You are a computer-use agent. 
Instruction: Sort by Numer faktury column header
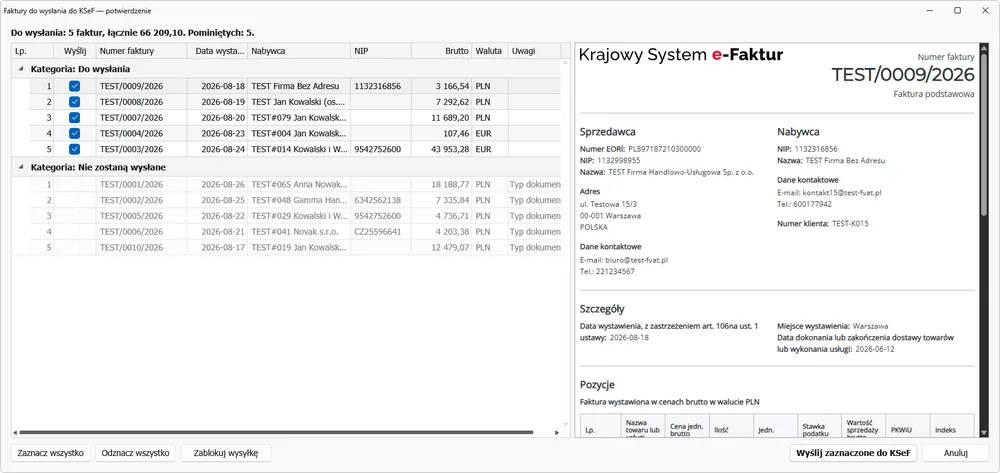(141, 51)
